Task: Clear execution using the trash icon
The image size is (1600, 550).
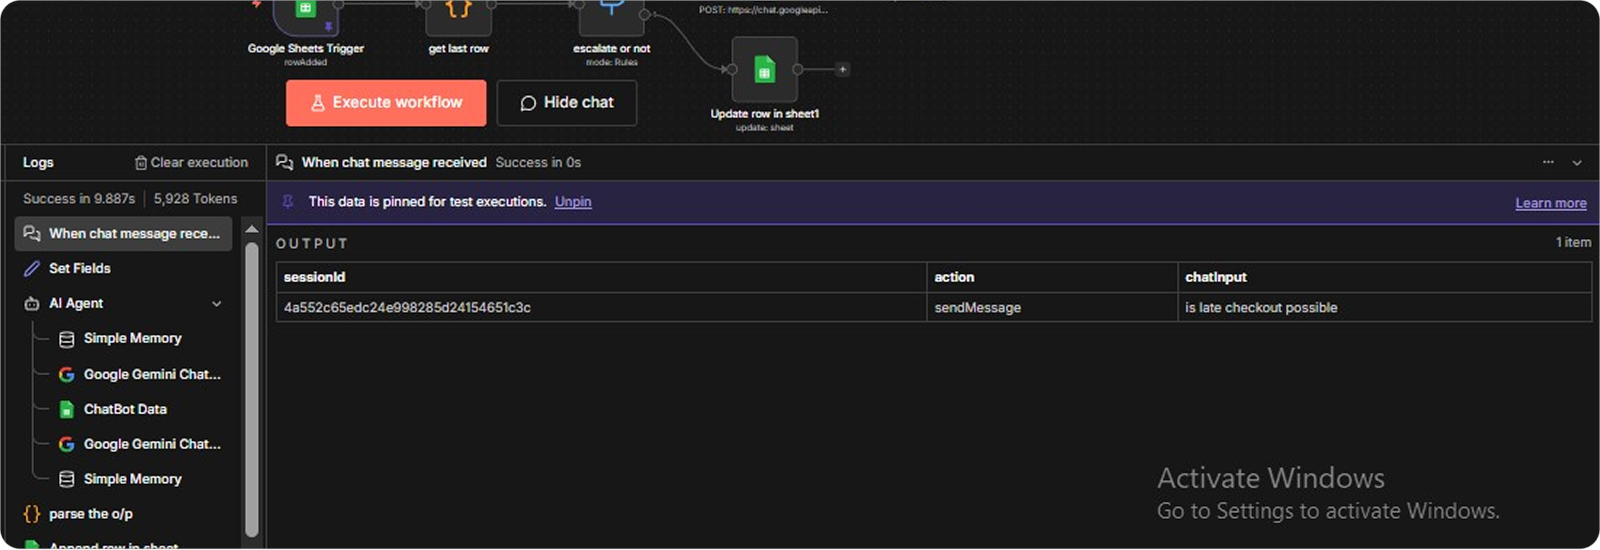Action: [x=141, y=163]
